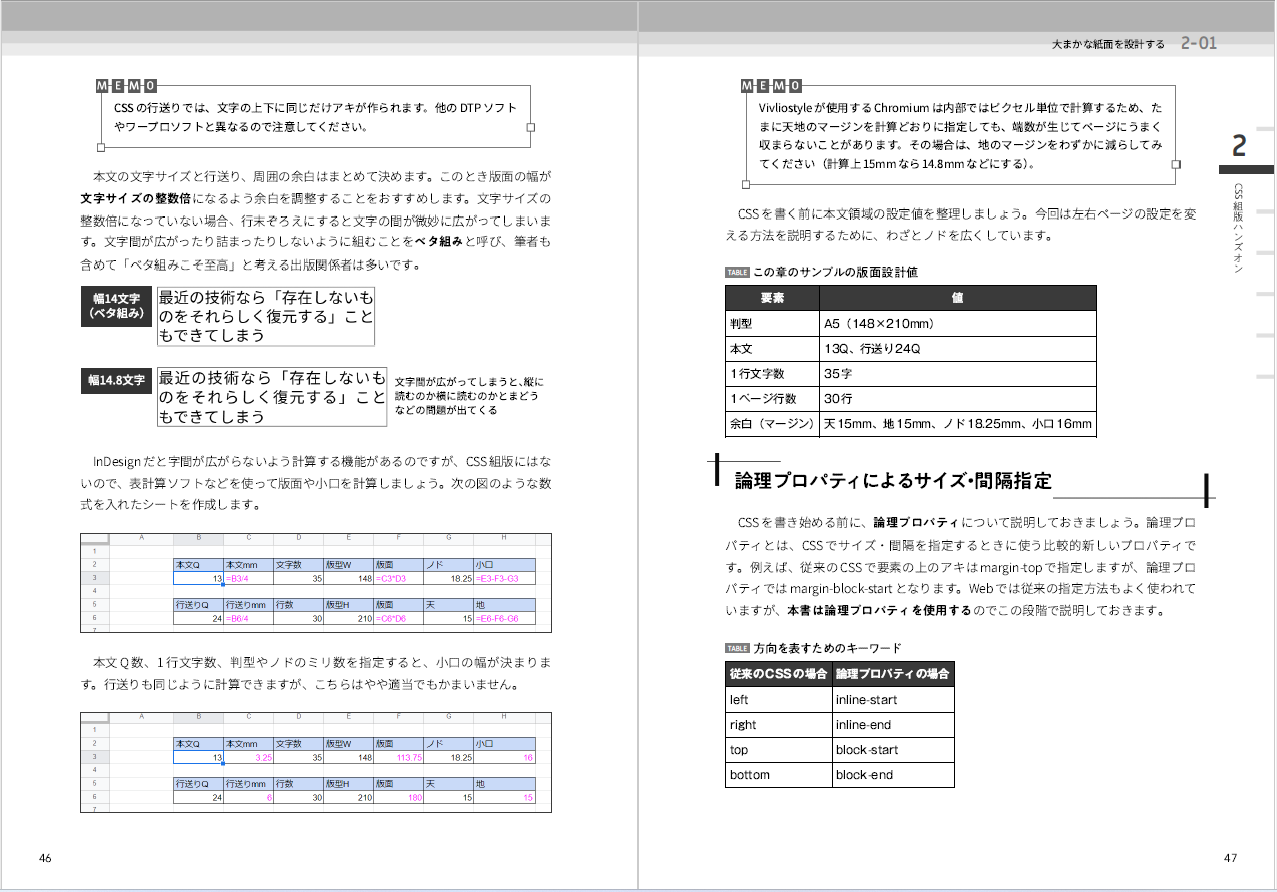Click the 2-01 page header tab

click(x=1189, y=43)
